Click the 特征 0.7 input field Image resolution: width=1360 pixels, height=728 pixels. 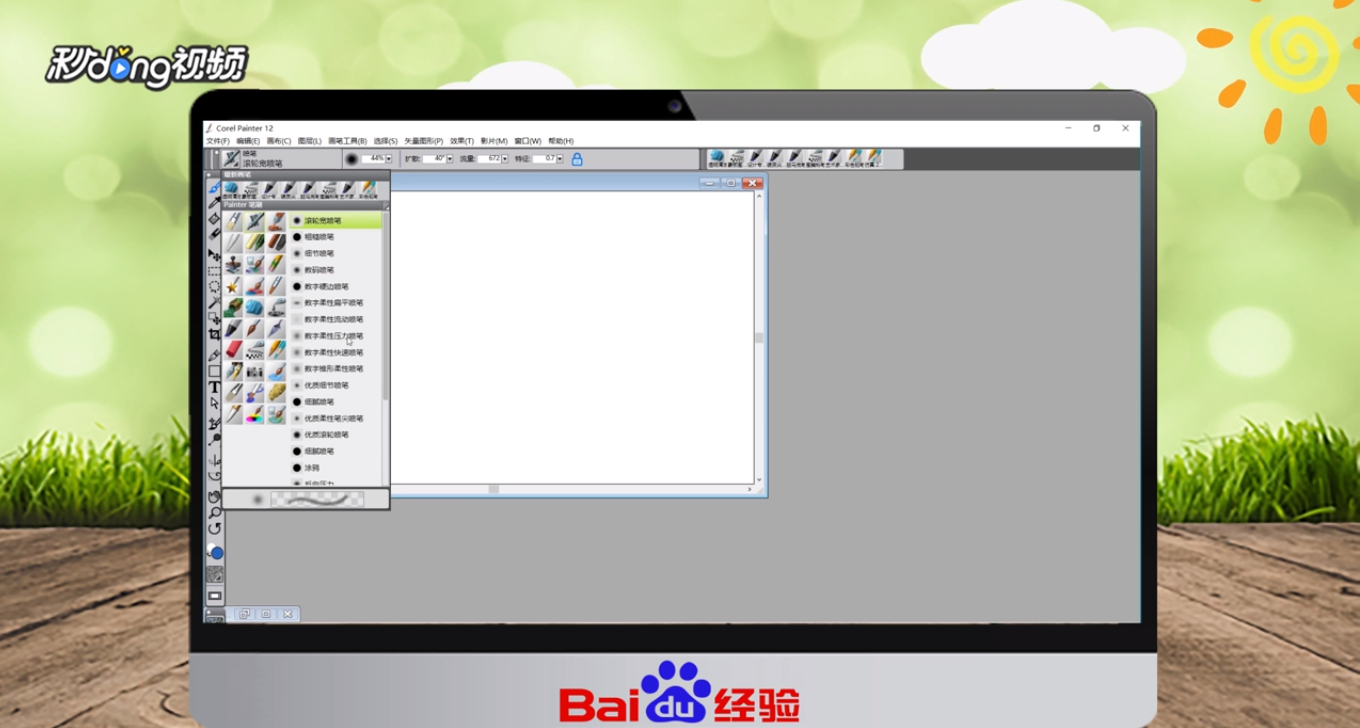[x=544, y=159]
